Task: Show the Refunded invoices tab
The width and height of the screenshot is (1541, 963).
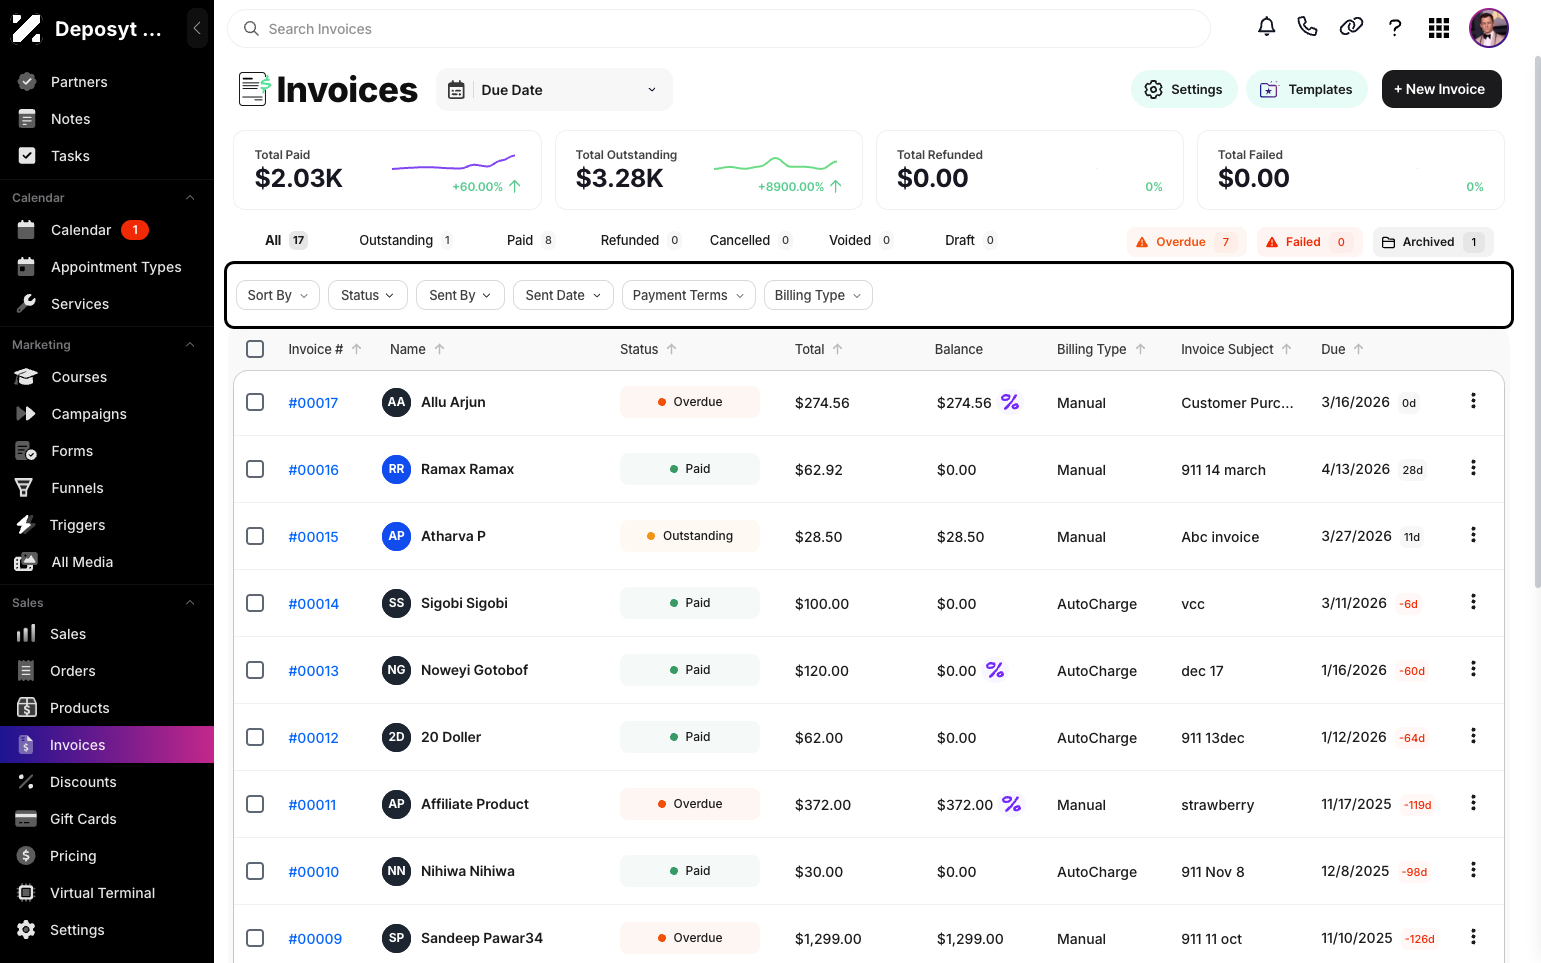Action: [640, 240]
